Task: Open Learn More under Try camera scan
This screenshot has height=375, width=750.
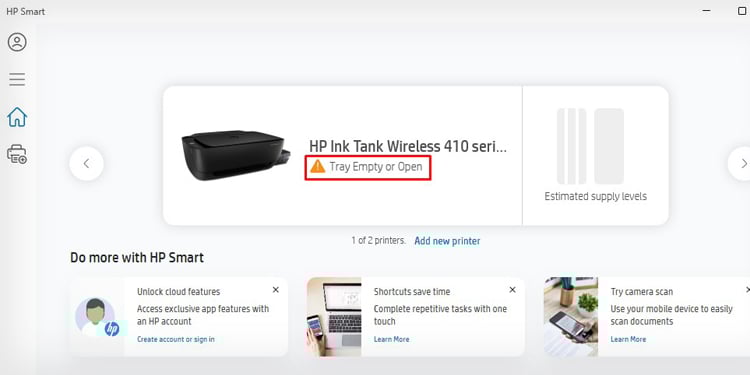Action: coord(628,339)
